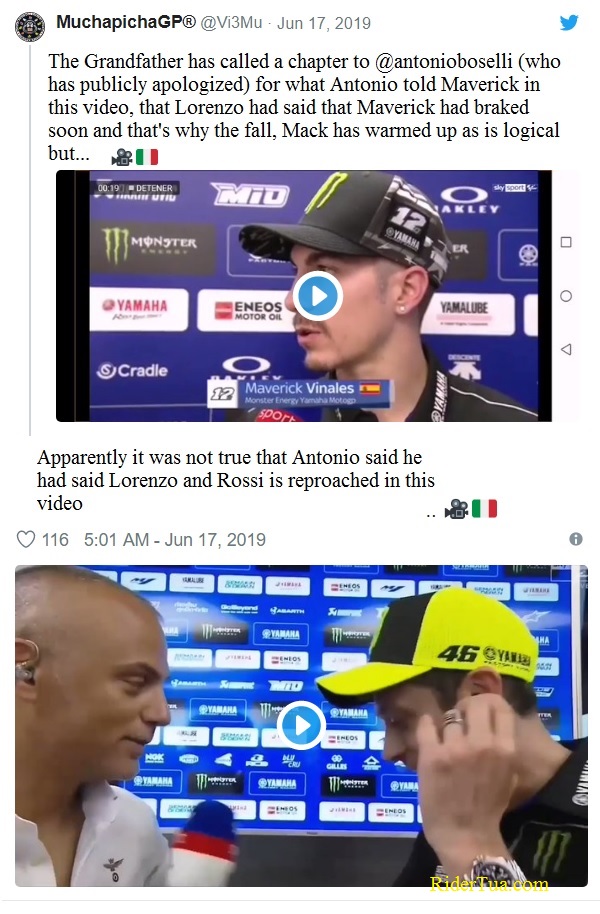The width and height of the screenshot is (600, 914).
Task: Tap the Android square recents icon
Action: (566, 242)
